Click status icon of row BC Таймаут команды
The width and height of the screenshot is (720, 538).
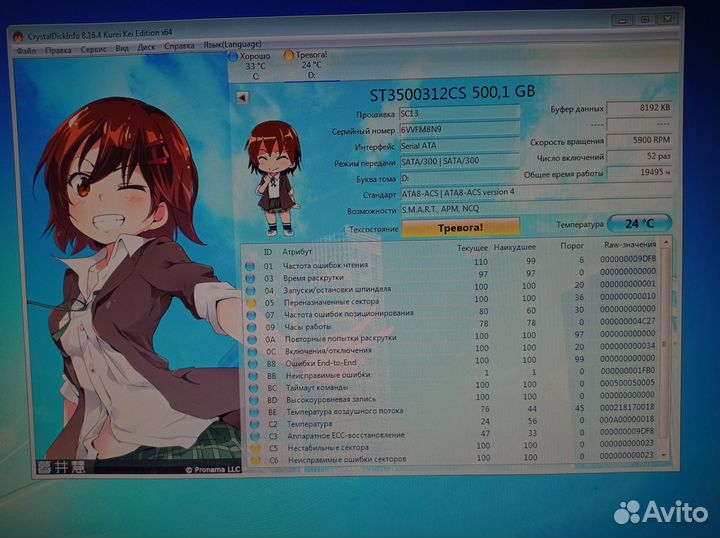tap(254, 388)
